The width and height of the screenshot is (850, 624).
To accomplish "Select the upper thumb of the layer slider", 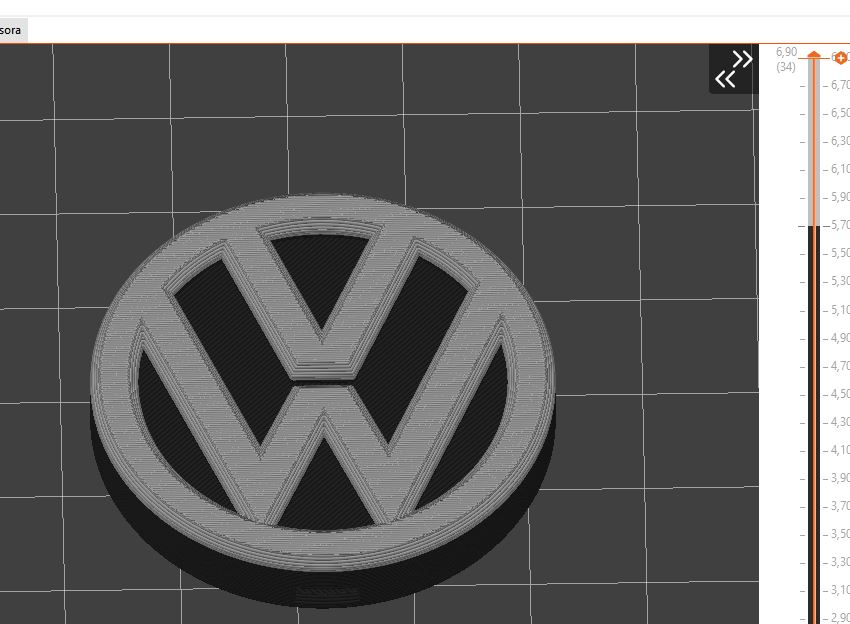I will point(814,55).
